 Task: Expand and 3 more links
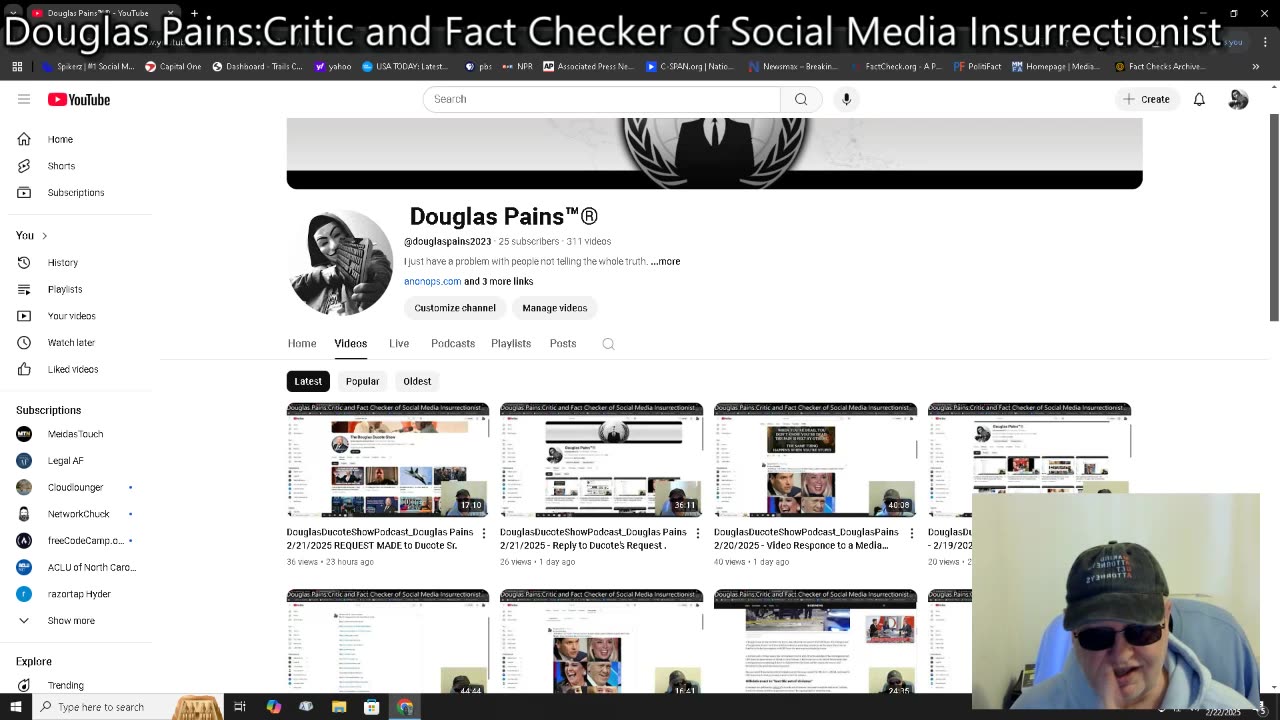pos(498,281)
